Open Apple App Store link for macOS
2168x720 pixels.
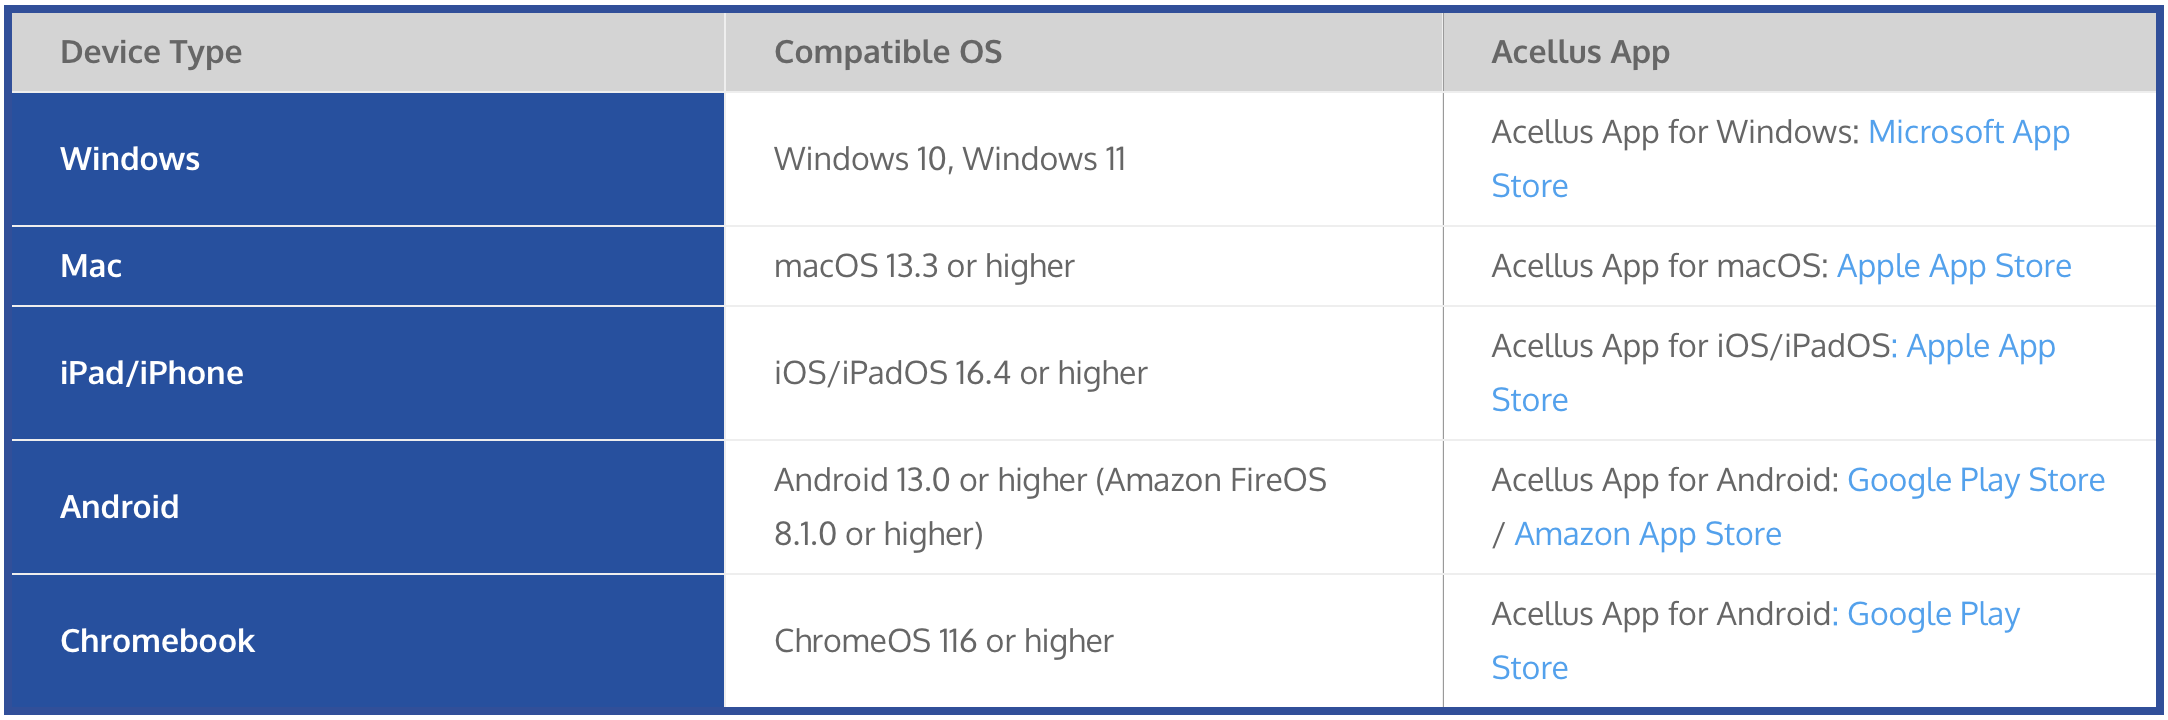pos(1953,267)
